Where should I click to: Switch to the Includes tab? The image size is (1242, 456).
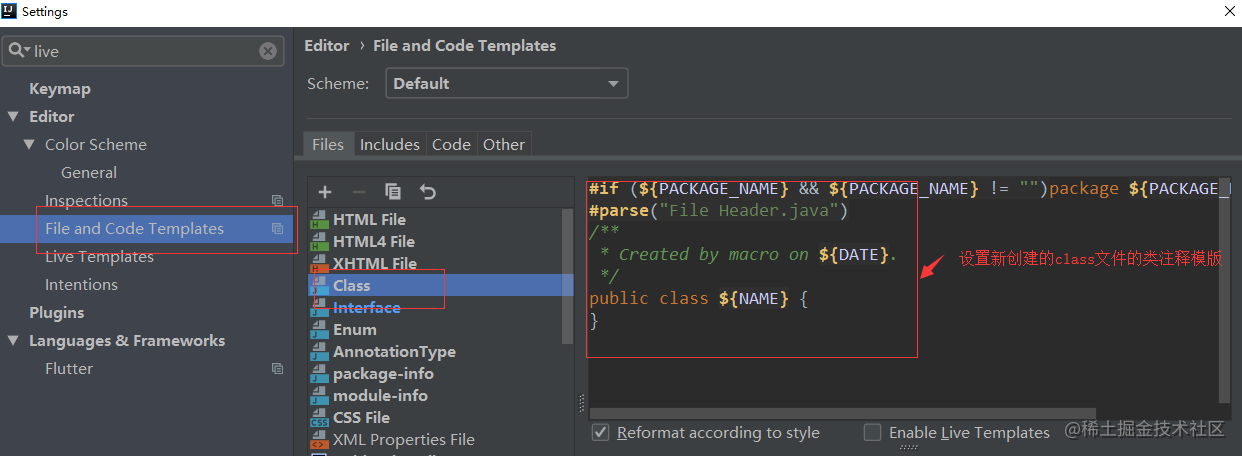tap(390, 144)
